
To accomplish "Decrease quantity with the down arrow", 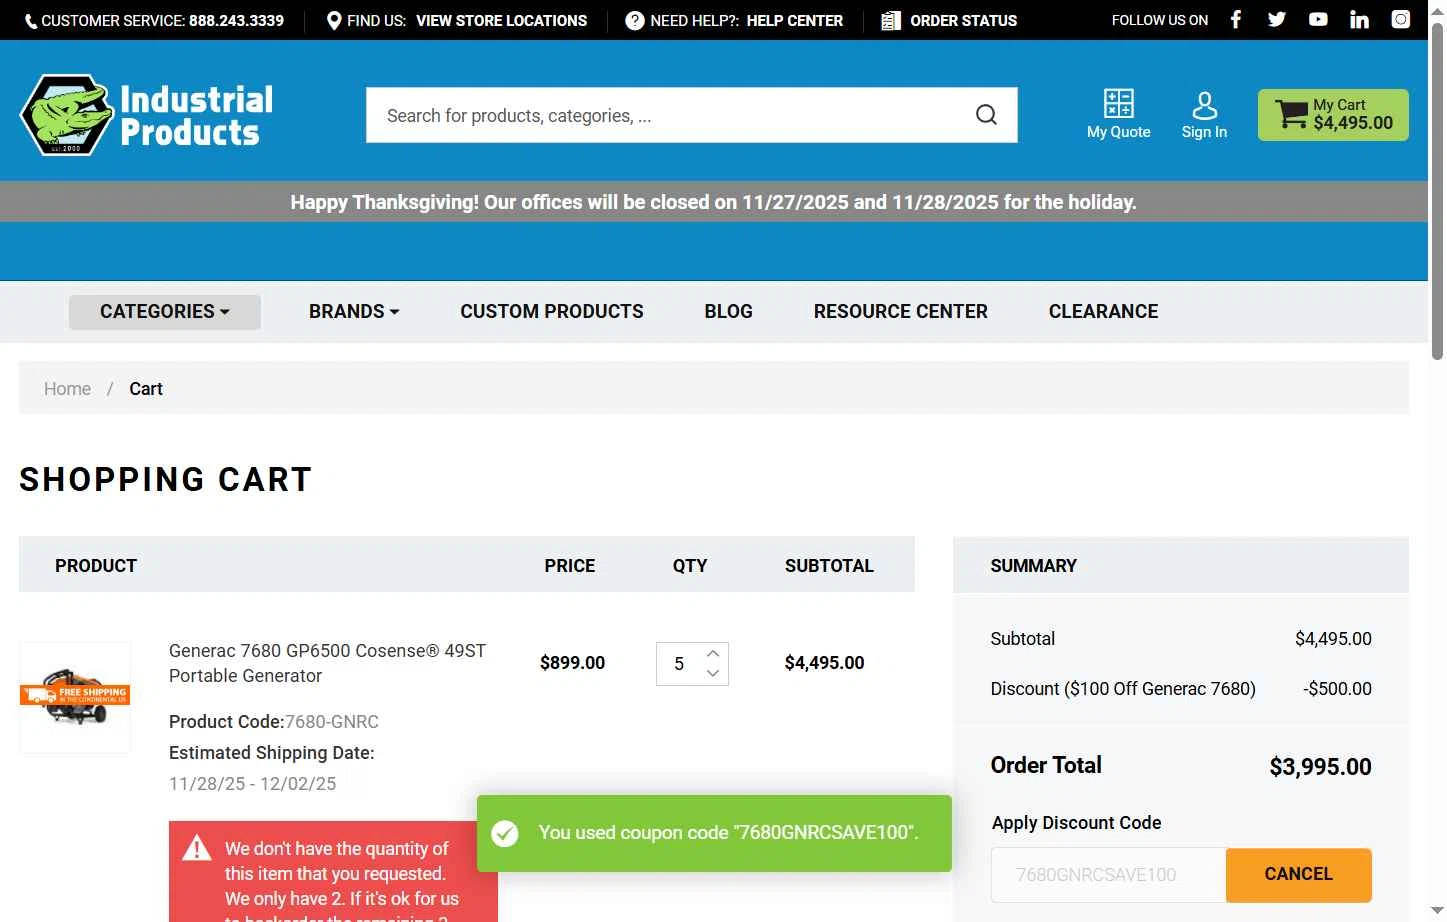I will (713, 674).
